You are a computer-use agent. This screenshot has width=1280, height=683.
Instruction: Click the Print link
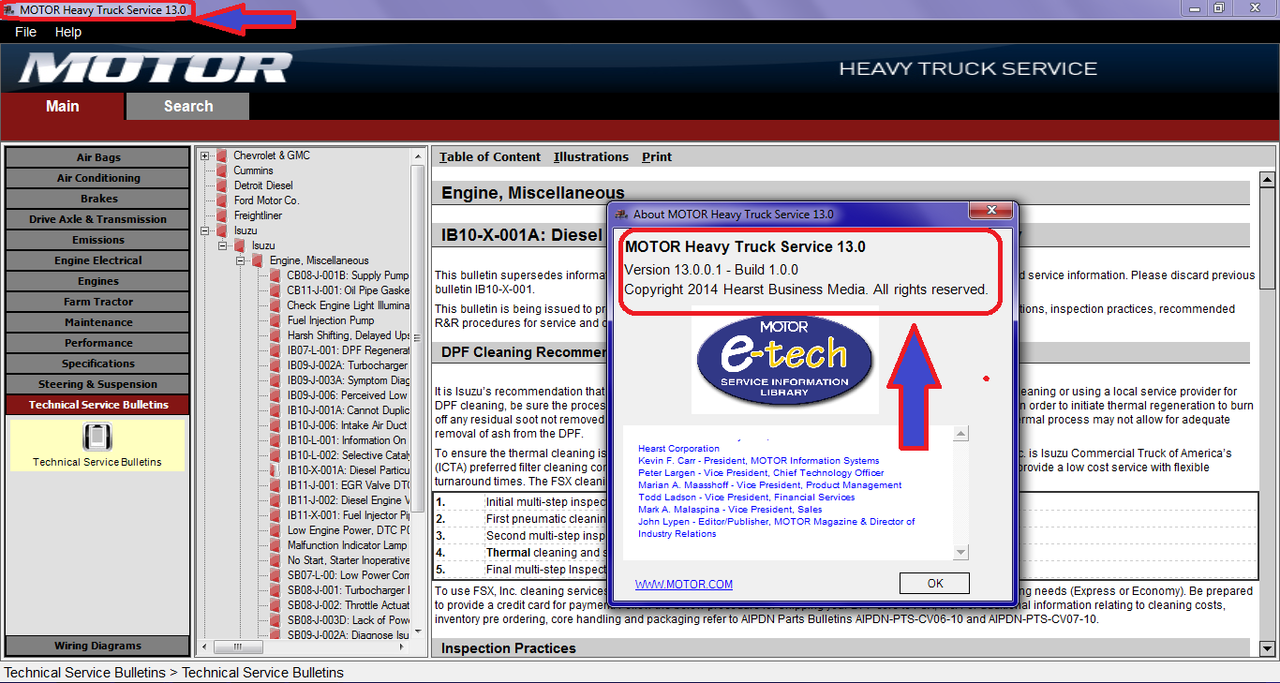point(657,157)
